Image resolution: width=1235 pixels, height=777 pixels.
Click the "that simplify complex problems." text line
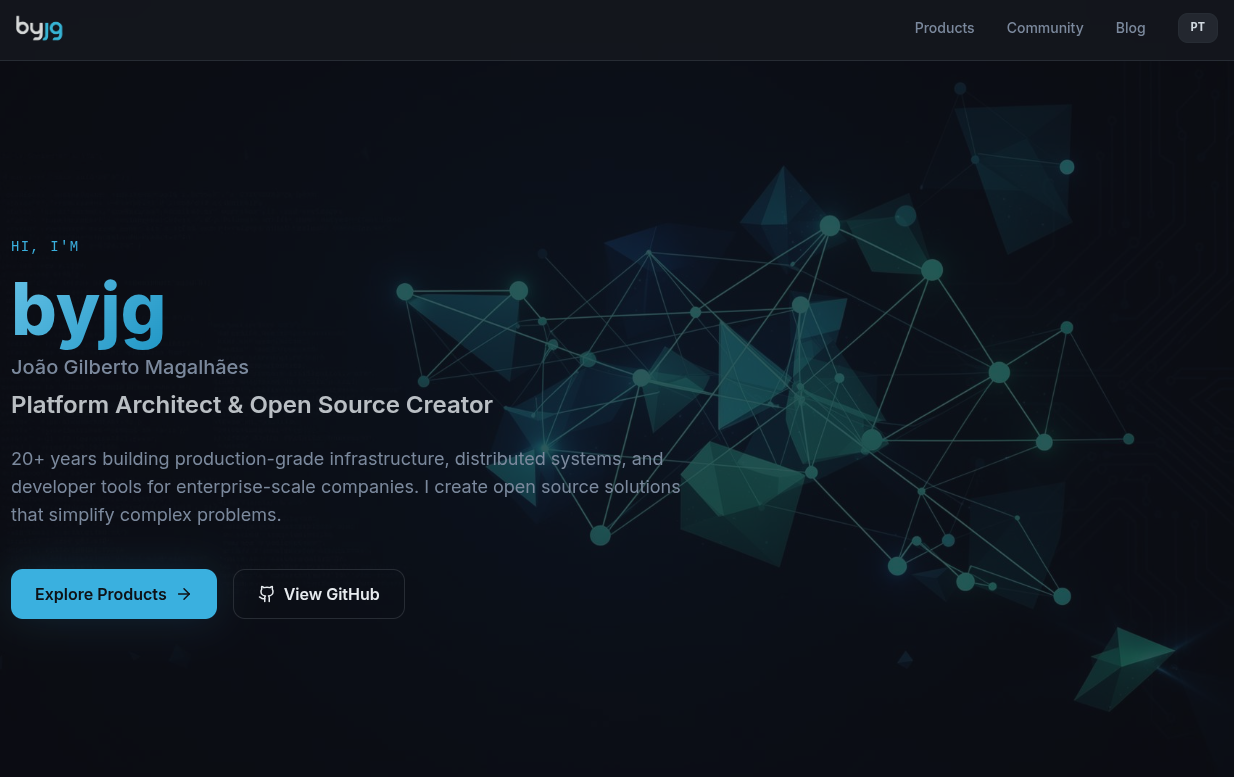pyautogui.click(x=146, y=515)
